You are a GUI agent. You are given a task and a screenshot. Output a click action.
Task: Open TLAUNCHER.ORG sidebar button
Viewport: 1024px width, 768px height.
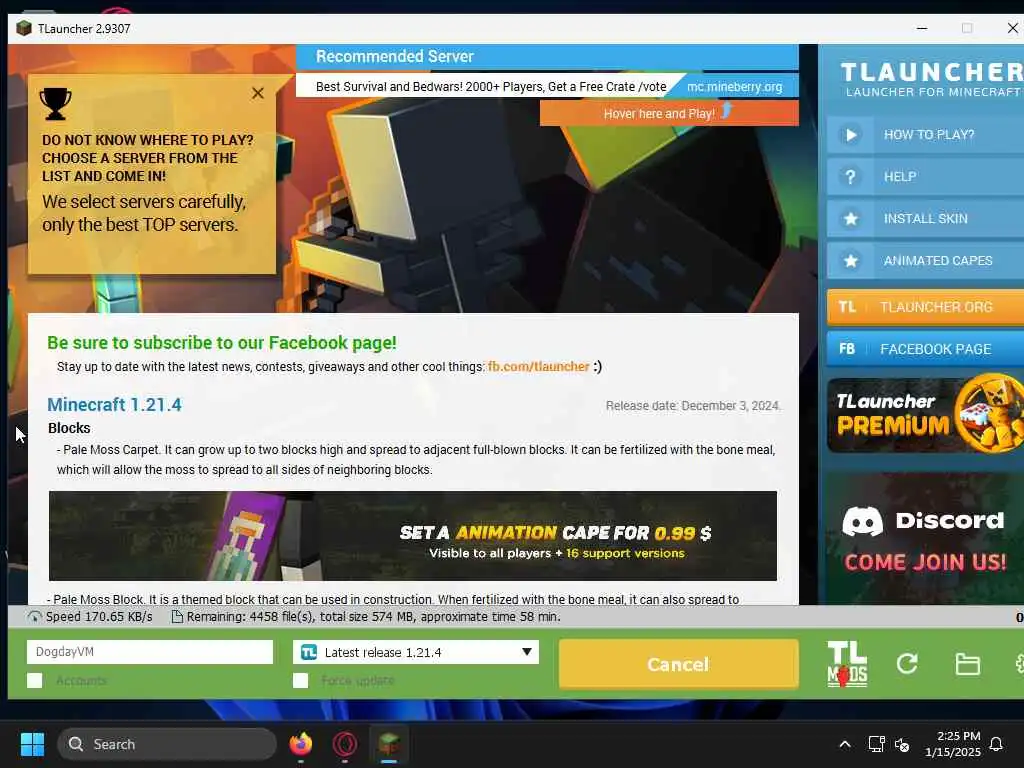pos(926,307)
